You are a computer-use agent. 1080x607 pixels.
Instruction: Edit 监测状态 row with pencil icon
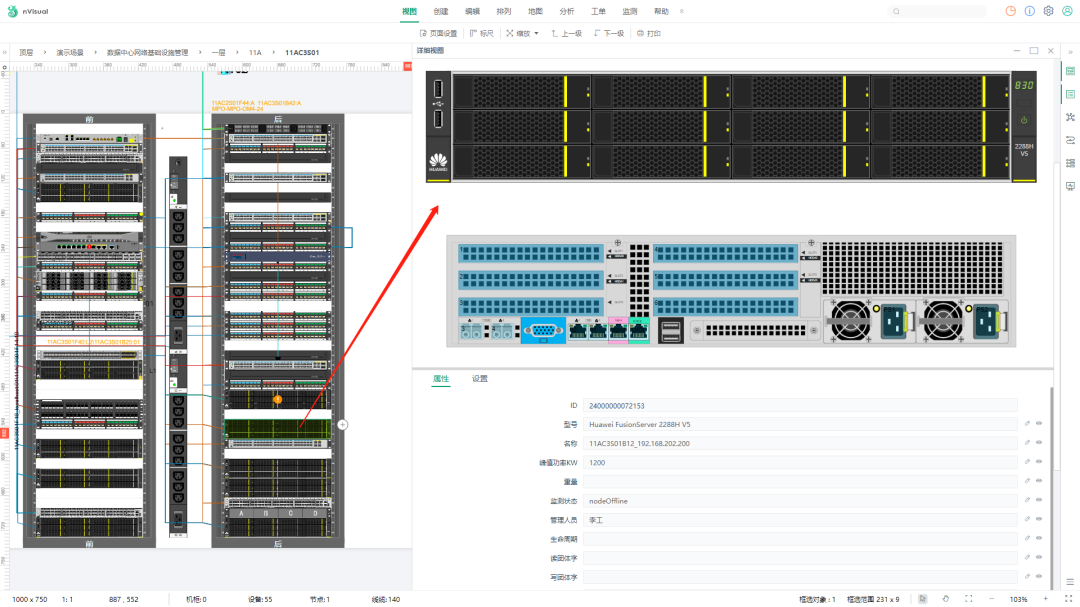coord(1027,500)
